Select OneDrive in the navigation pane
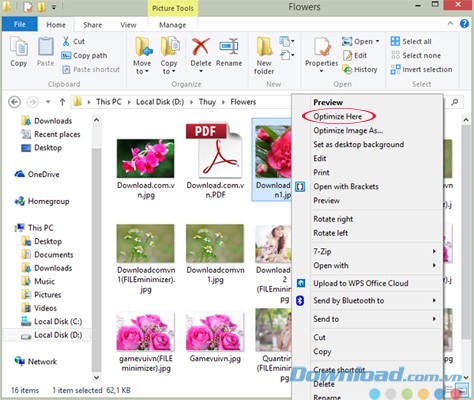The width and height of the screenshot is (474, 400). [x=37, y=174]
